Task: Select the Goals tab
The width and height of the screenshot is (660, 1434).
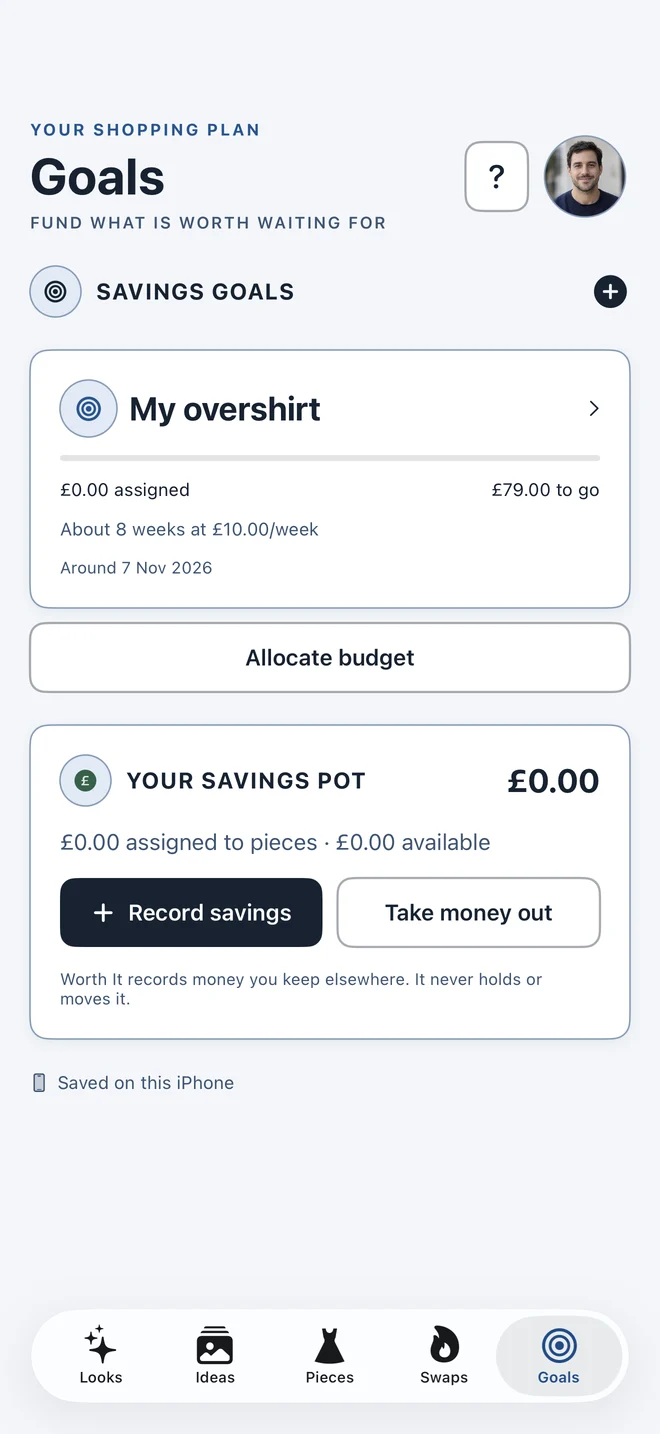Action: click(559, 1356)
